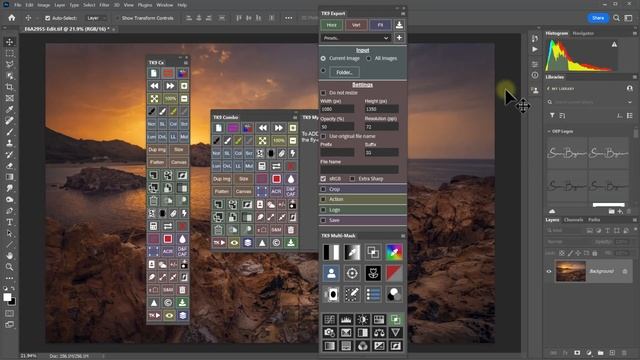Open the search icon beside Share

point(616,18)
